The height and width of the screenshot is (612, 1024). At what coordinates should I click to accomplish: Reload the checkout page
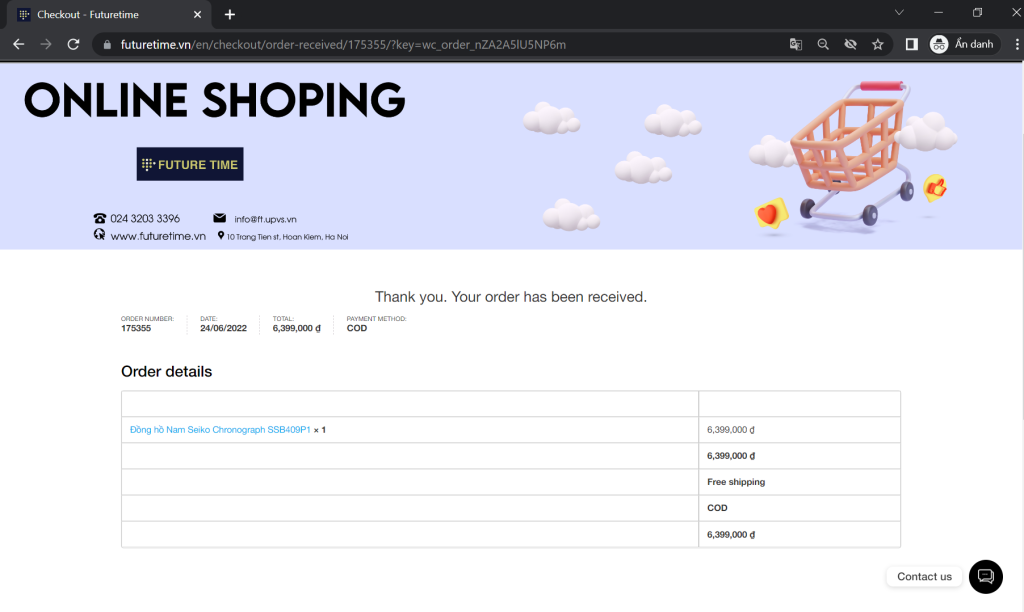[73, 44]
